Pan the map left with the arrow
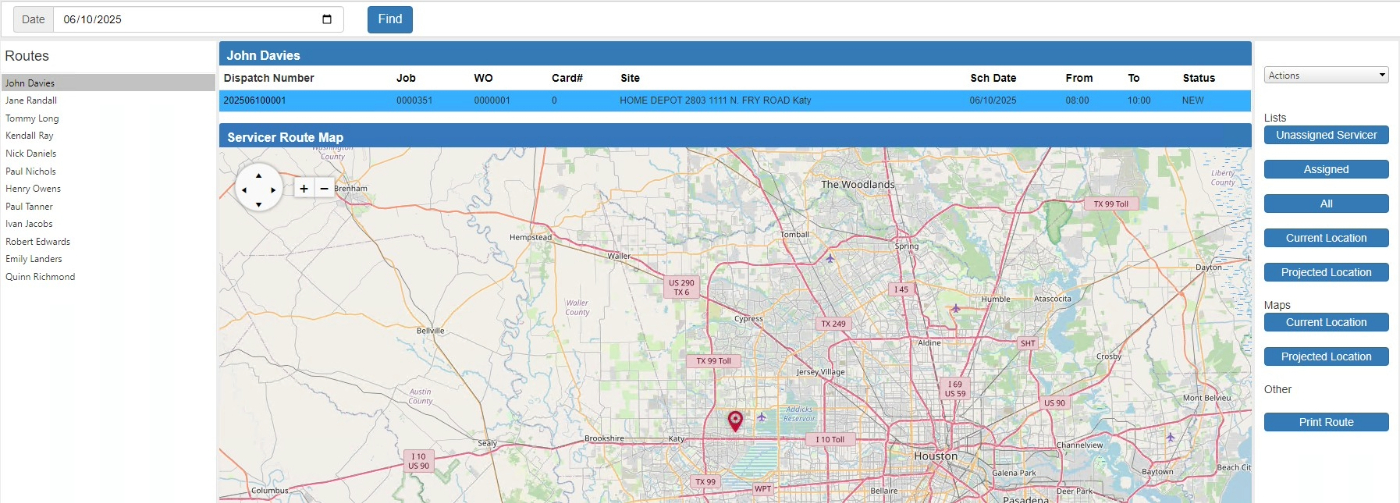 pos(244,189)
